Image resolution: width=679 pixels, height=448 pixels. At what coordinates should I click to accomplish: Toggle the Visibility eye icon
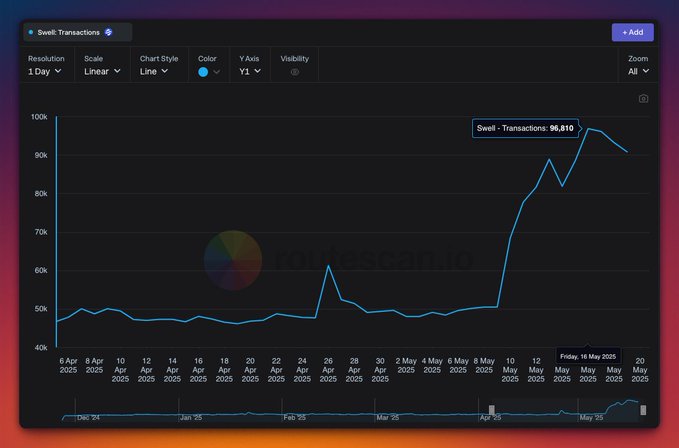(x=294, y=72)
